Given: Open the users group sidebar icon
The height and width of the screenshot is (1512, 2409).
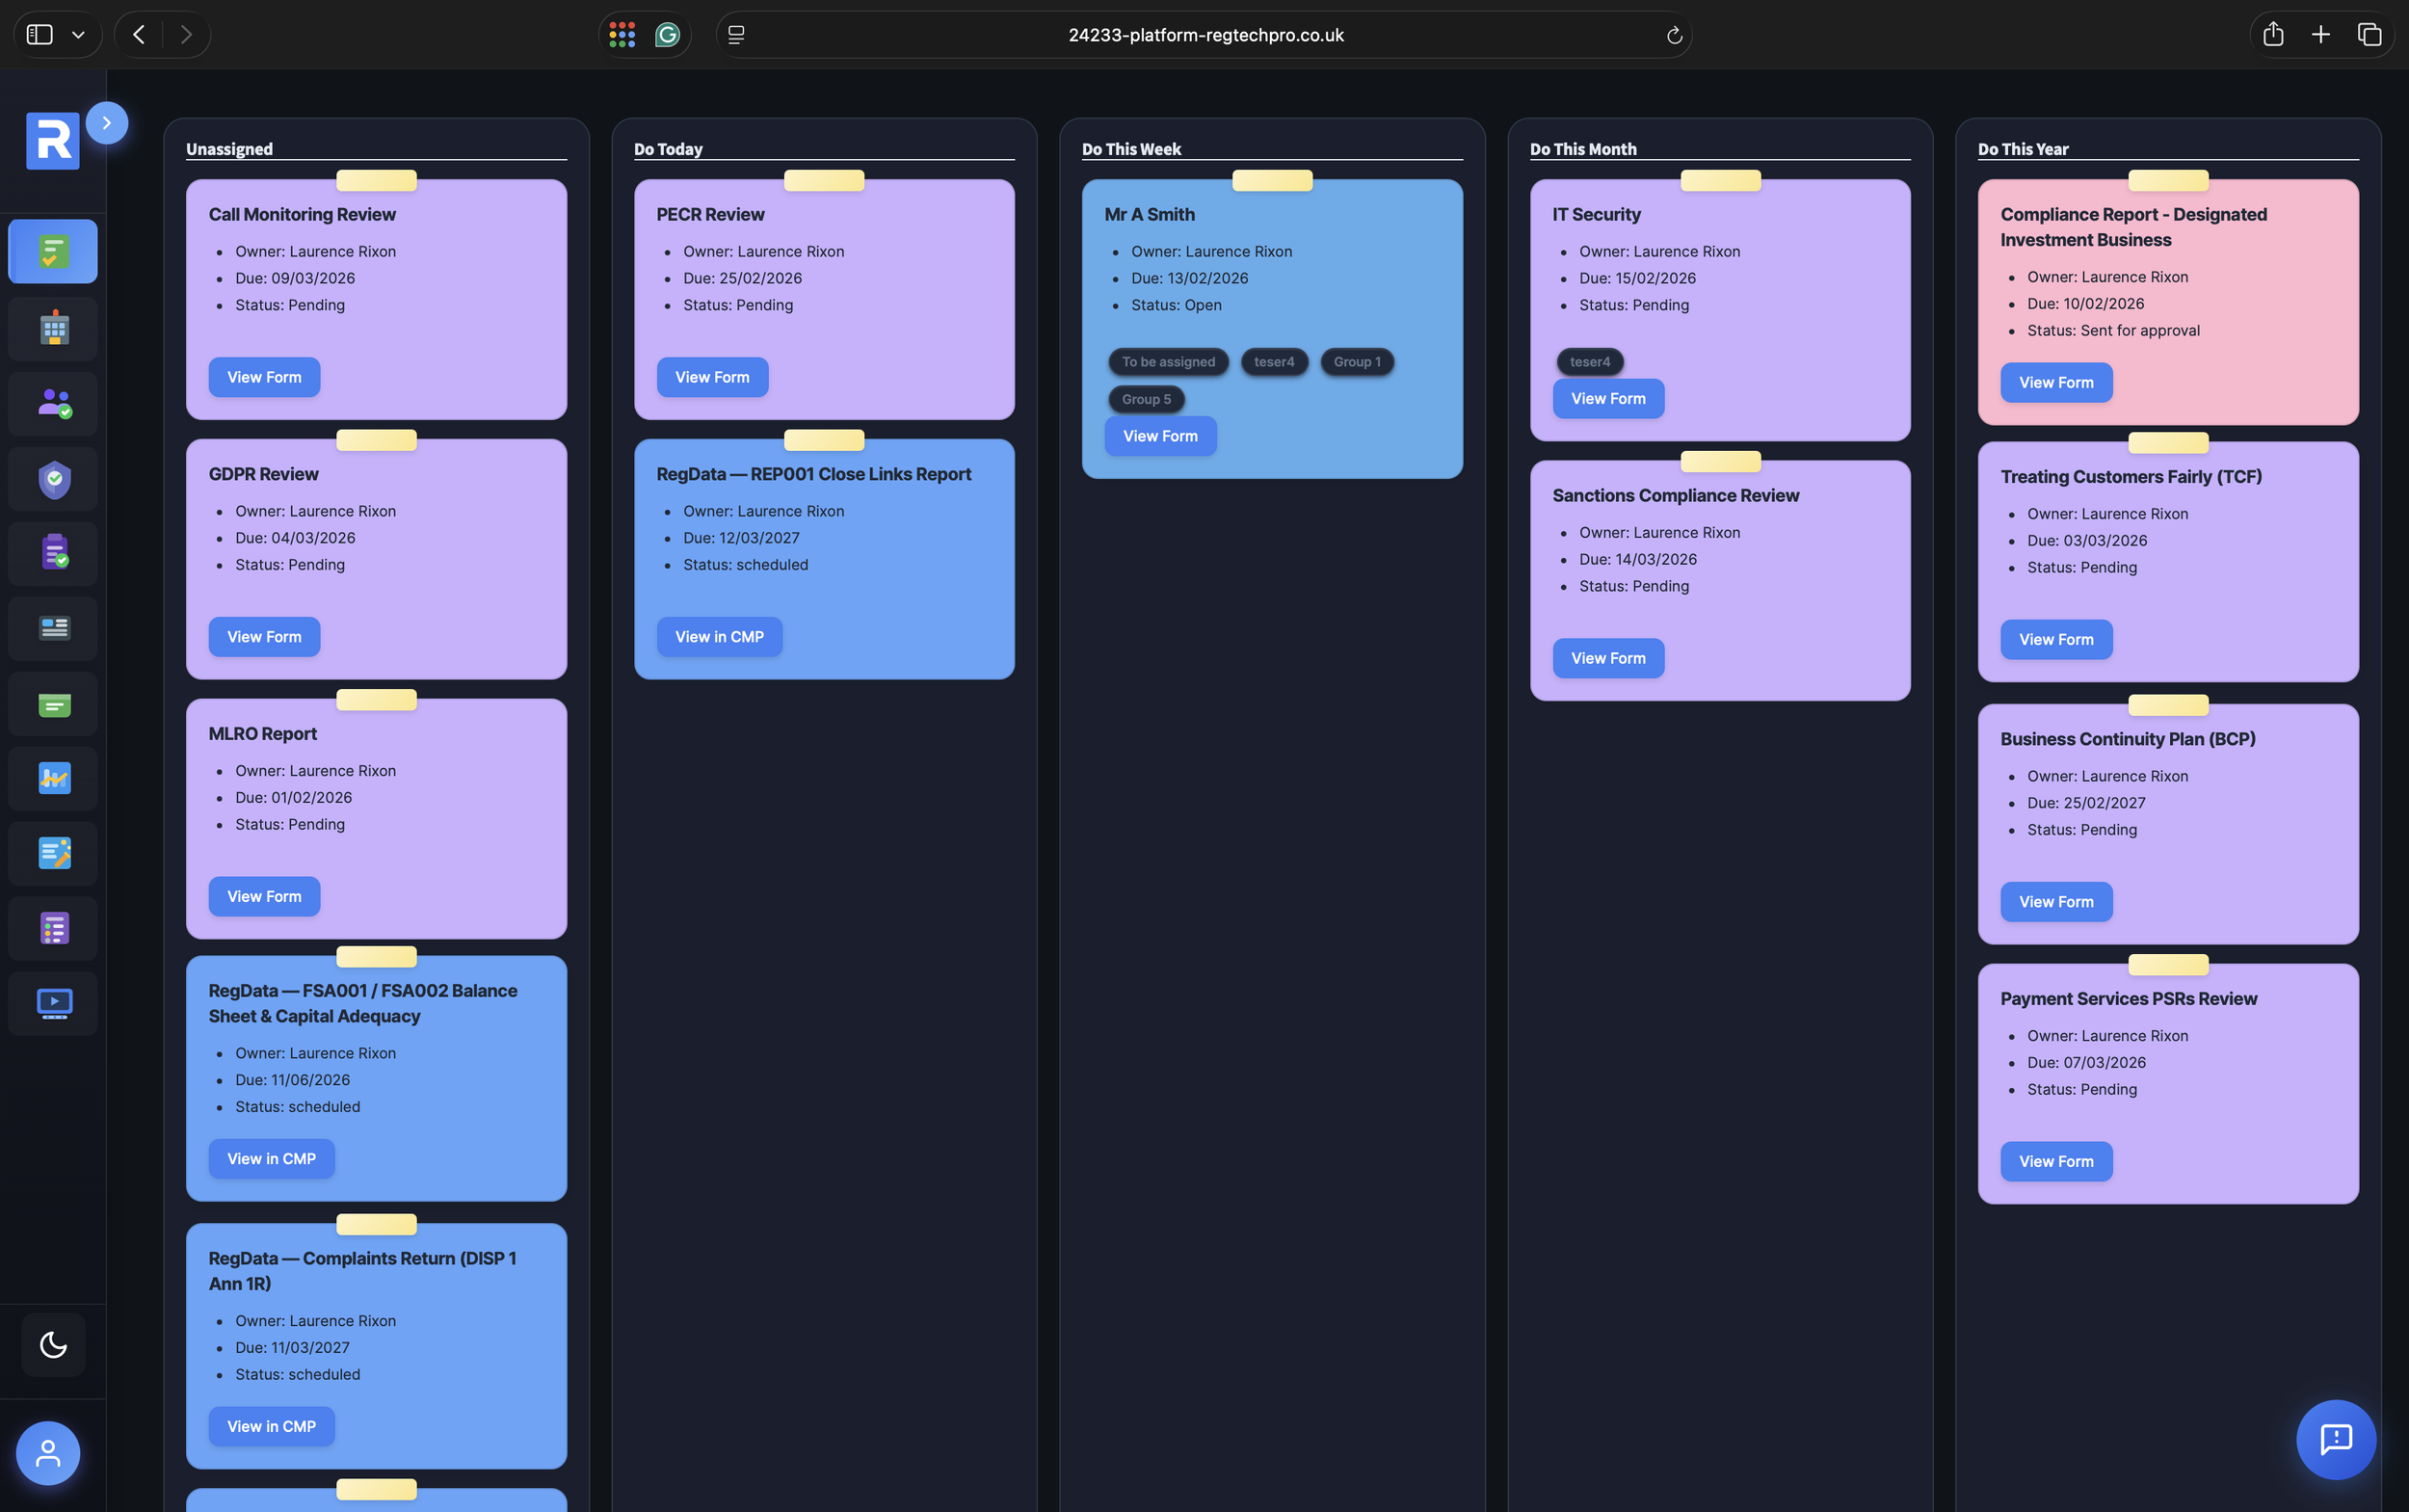Looking at the screenshot, I should pyautogui.click(x=54, y=403).
